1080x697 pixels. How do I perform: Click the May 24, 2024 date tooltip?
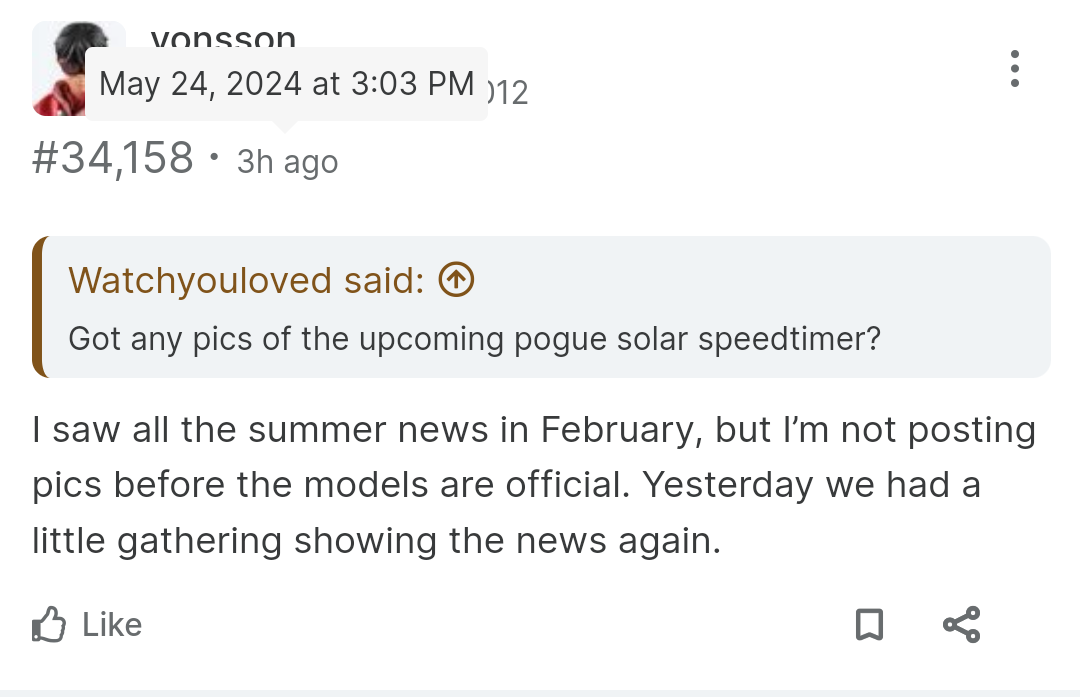[x=287, y=84]
